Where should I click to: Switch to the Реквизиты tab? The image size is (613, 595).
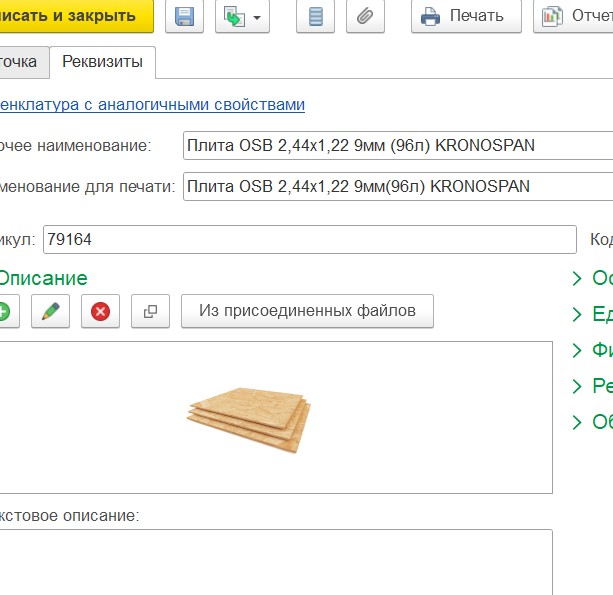(x=102, y=62)
